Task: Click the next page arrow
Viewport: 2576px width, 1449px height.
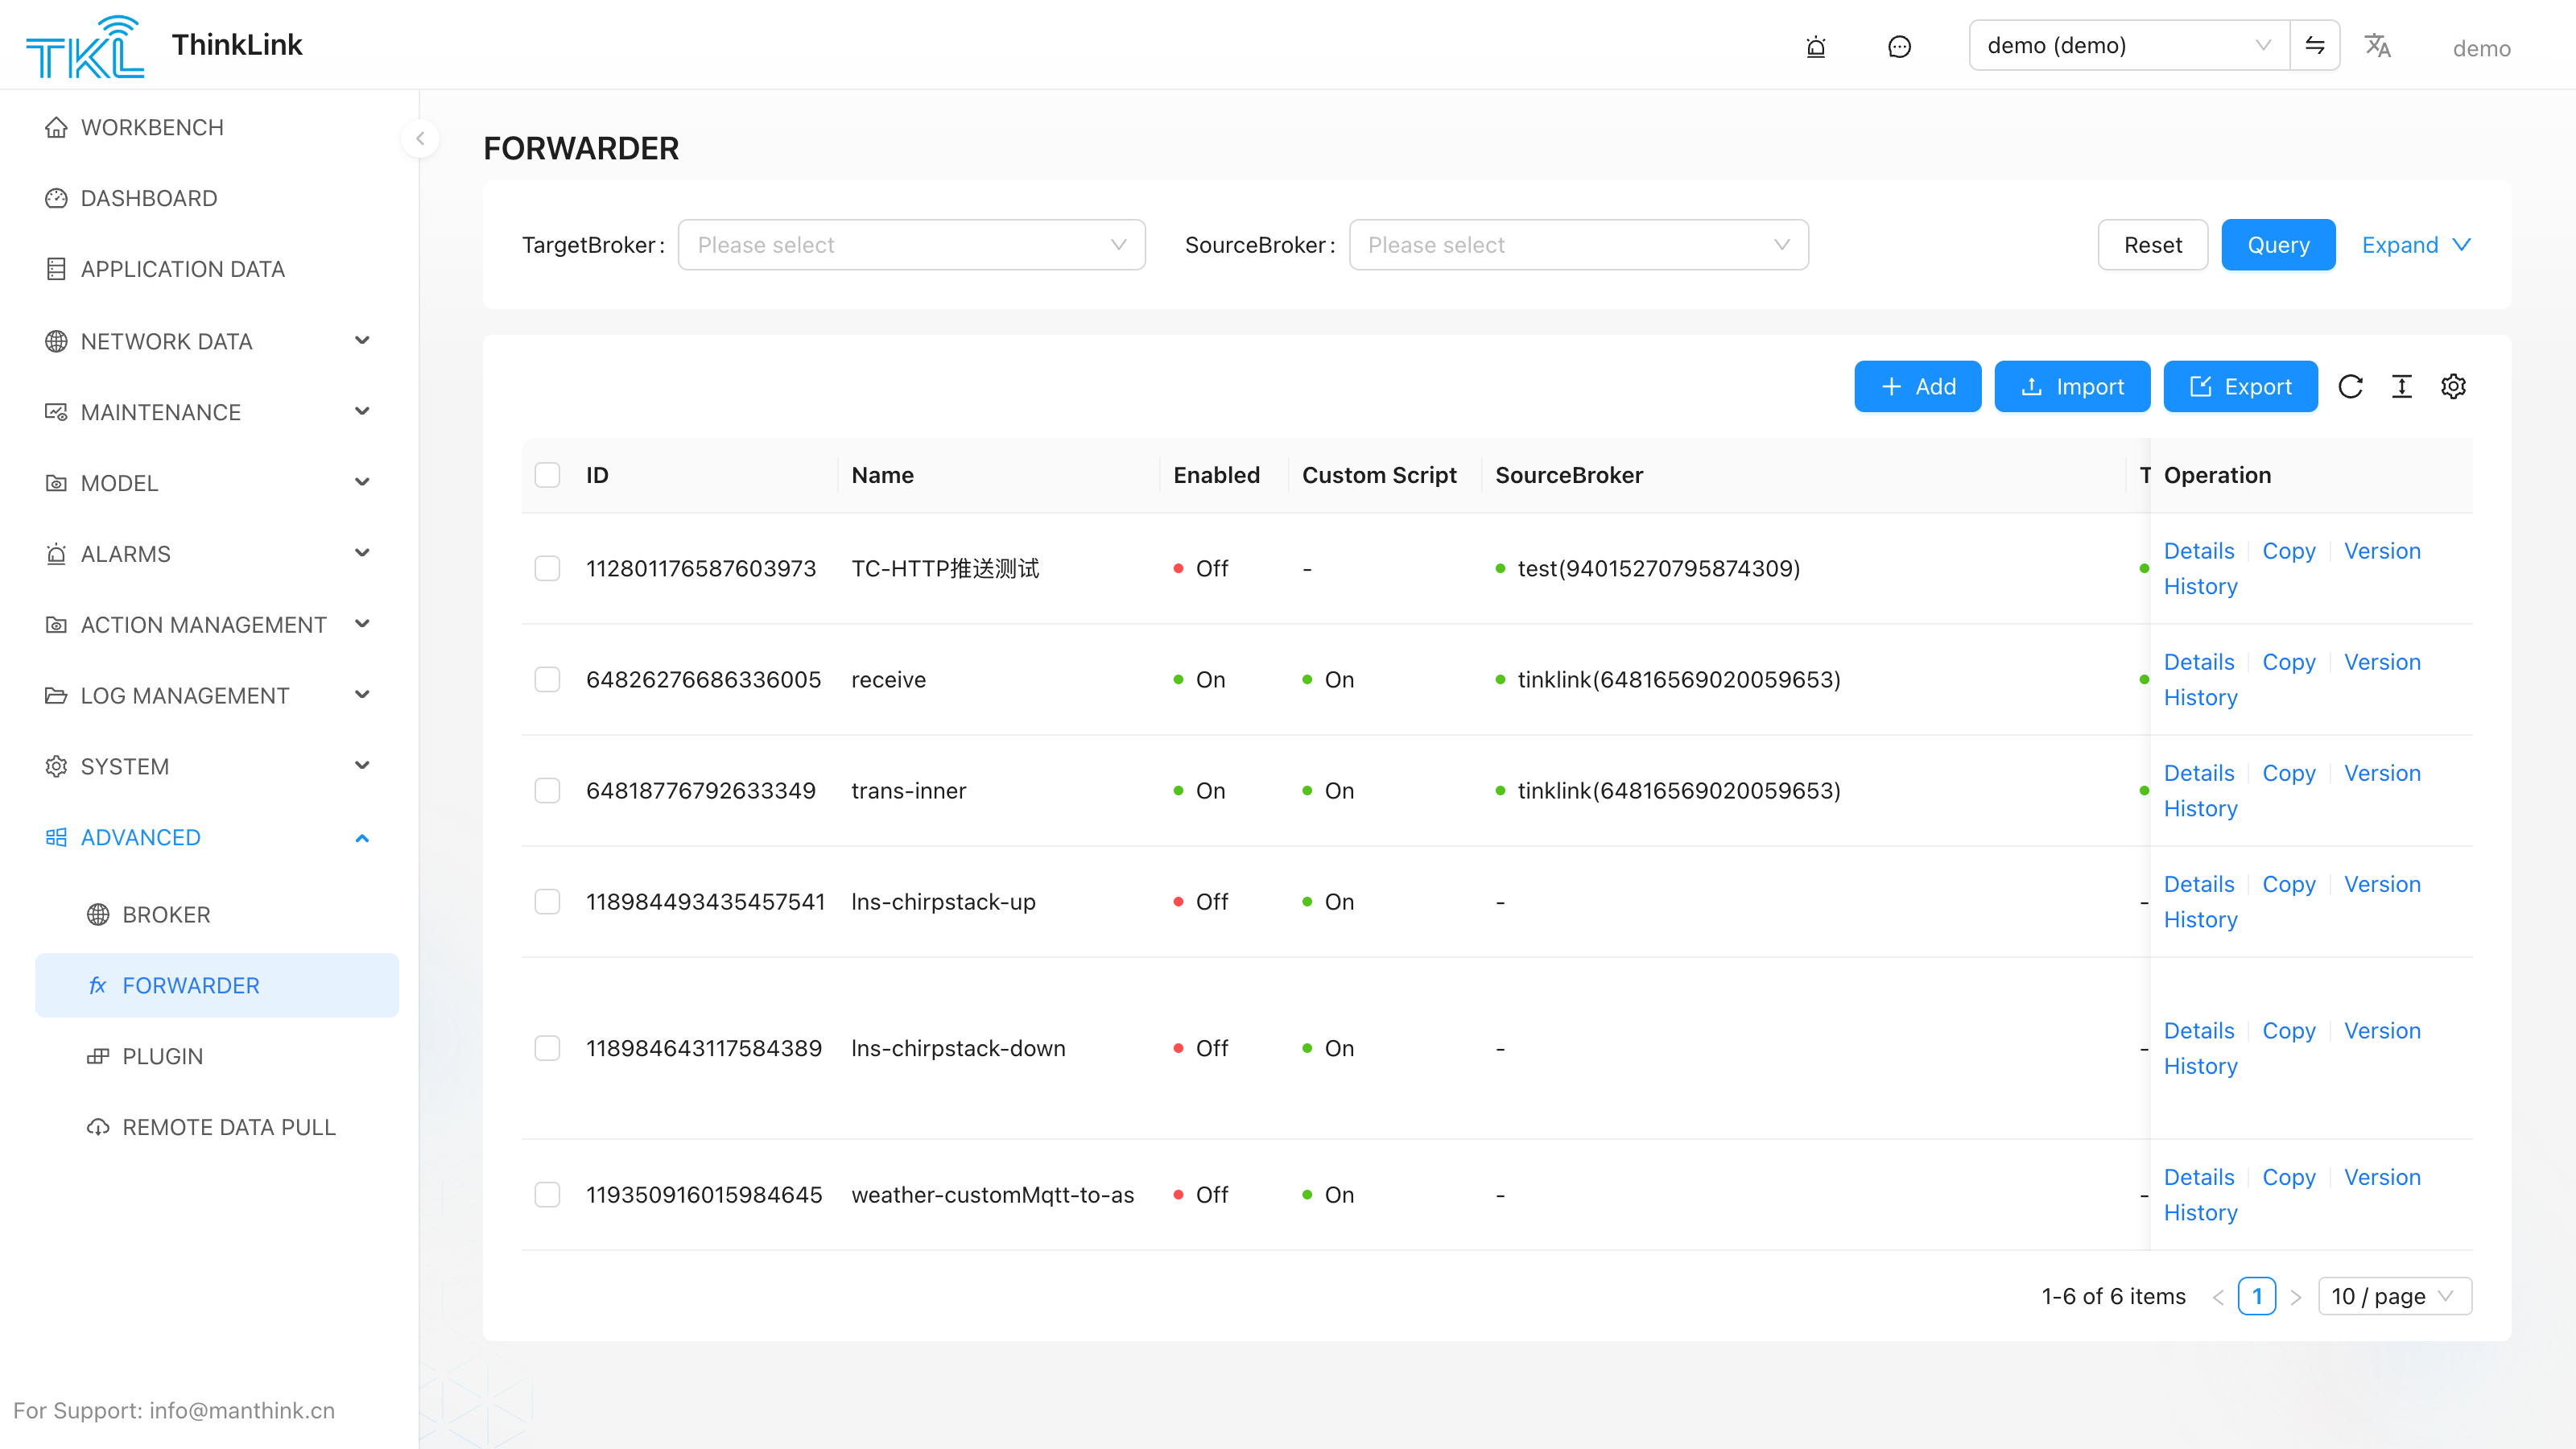Action: click(x=2296, y=1297)
